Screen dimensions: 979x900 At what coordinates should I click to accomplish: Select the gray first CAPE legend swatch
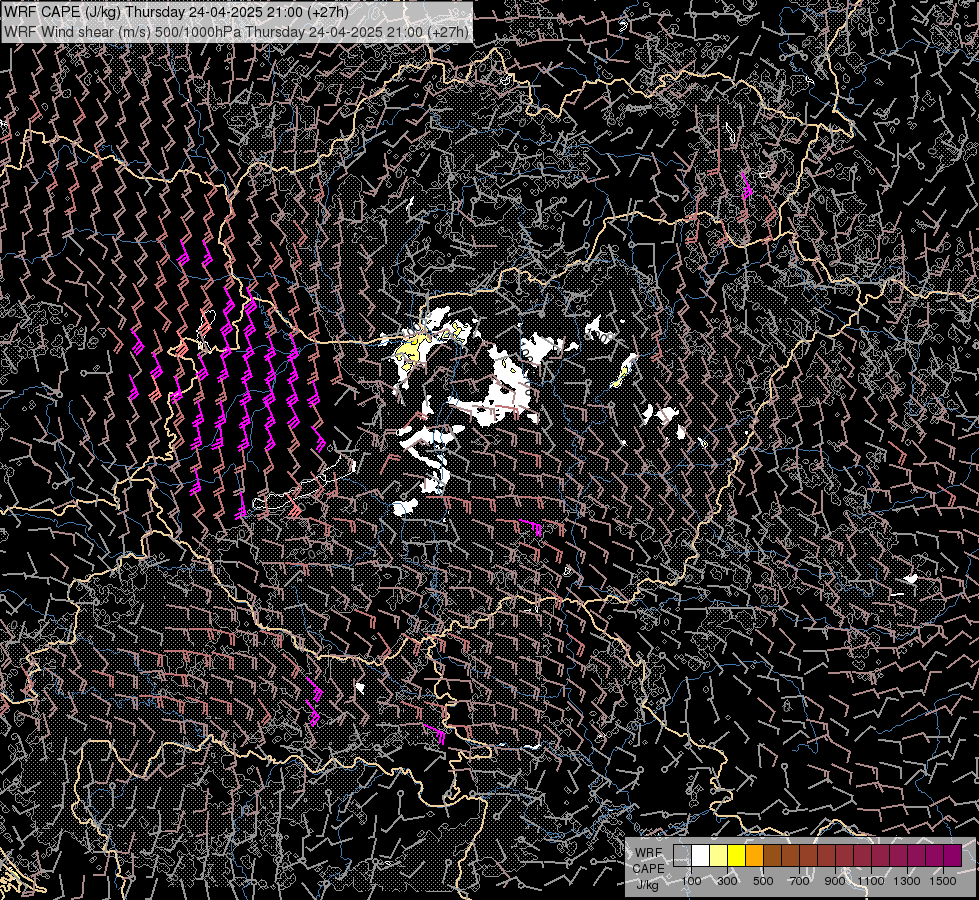tap(682, 856)
